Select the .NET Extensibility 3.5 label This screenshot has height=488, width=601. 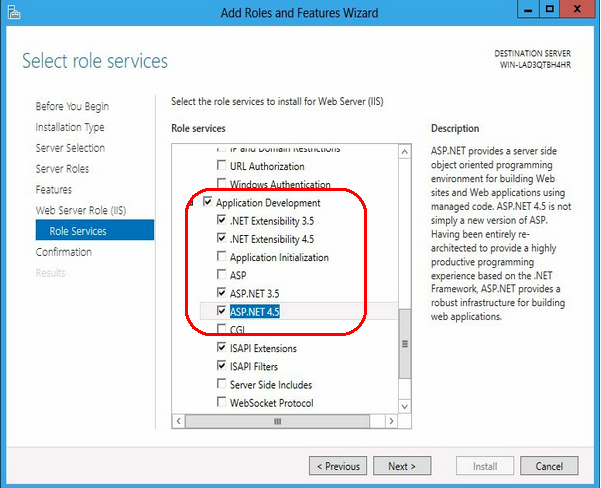[272, 221]
